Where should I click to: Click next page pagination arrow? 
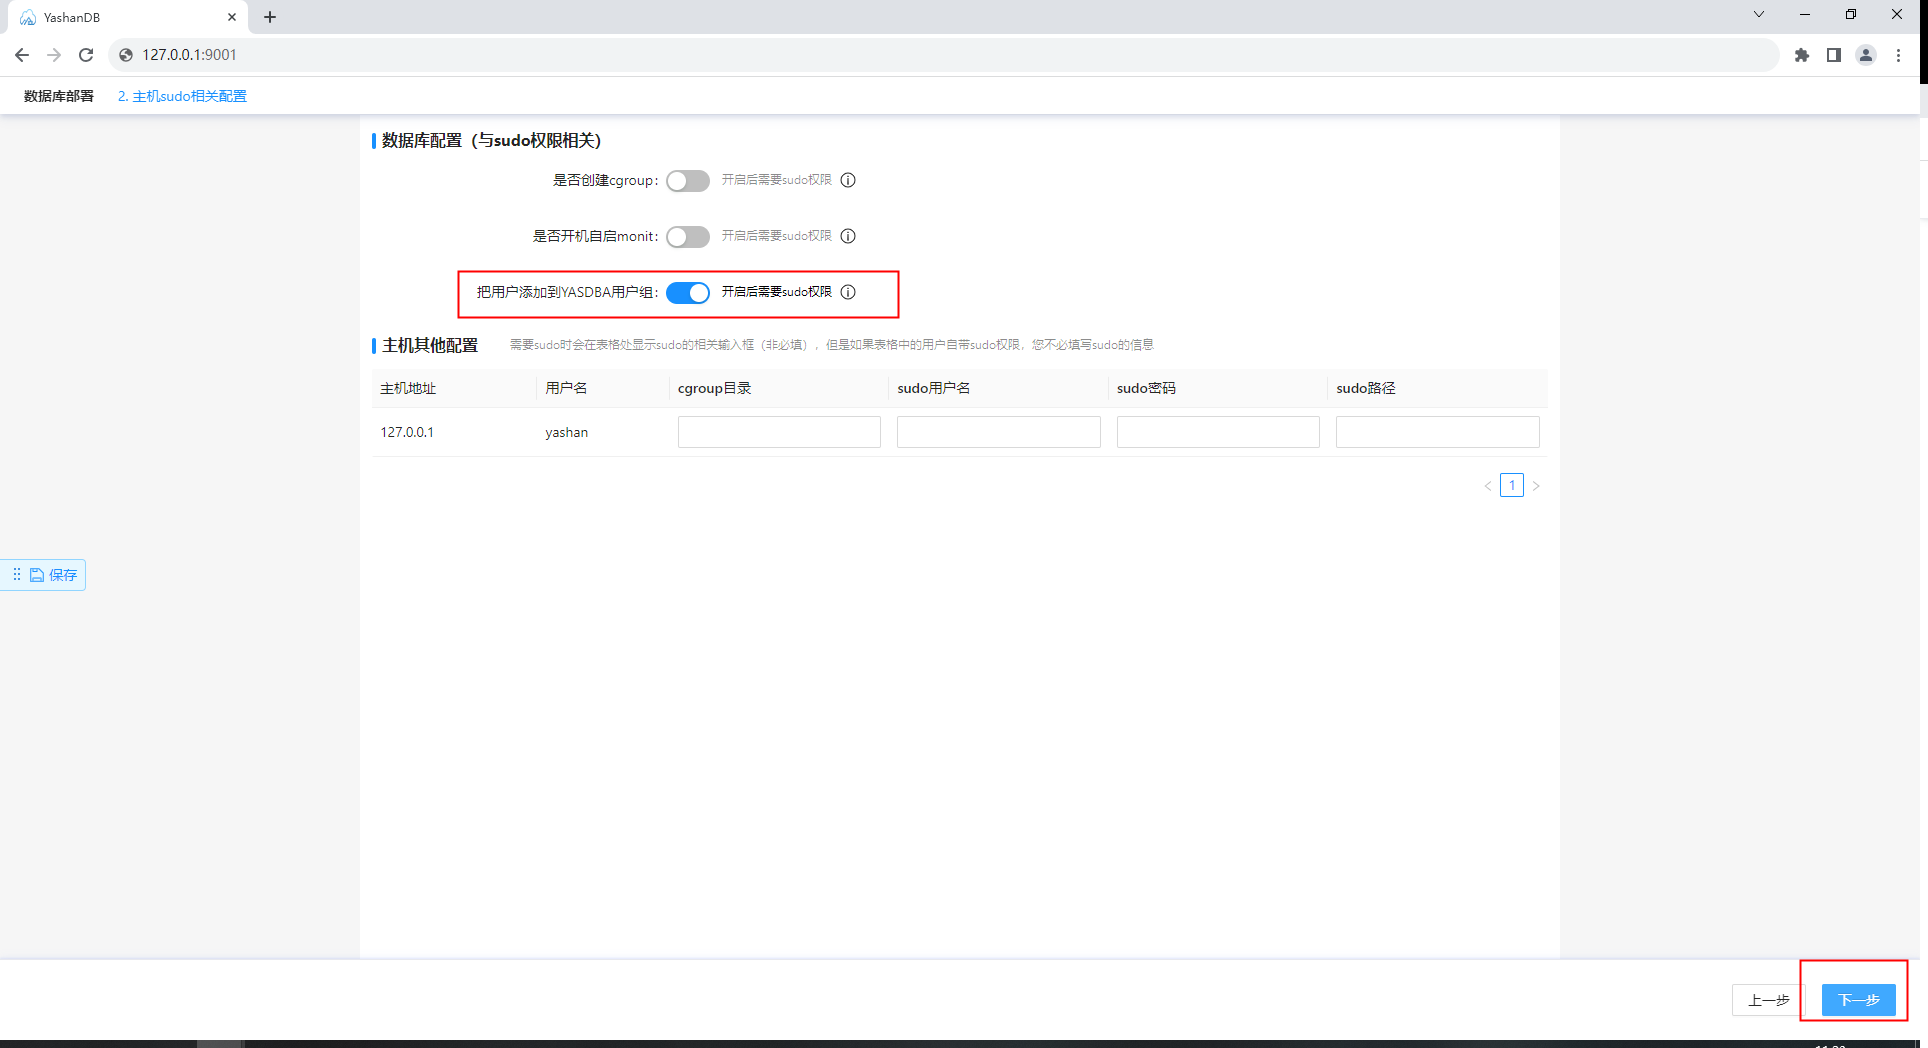click(x=1536, y=486)
